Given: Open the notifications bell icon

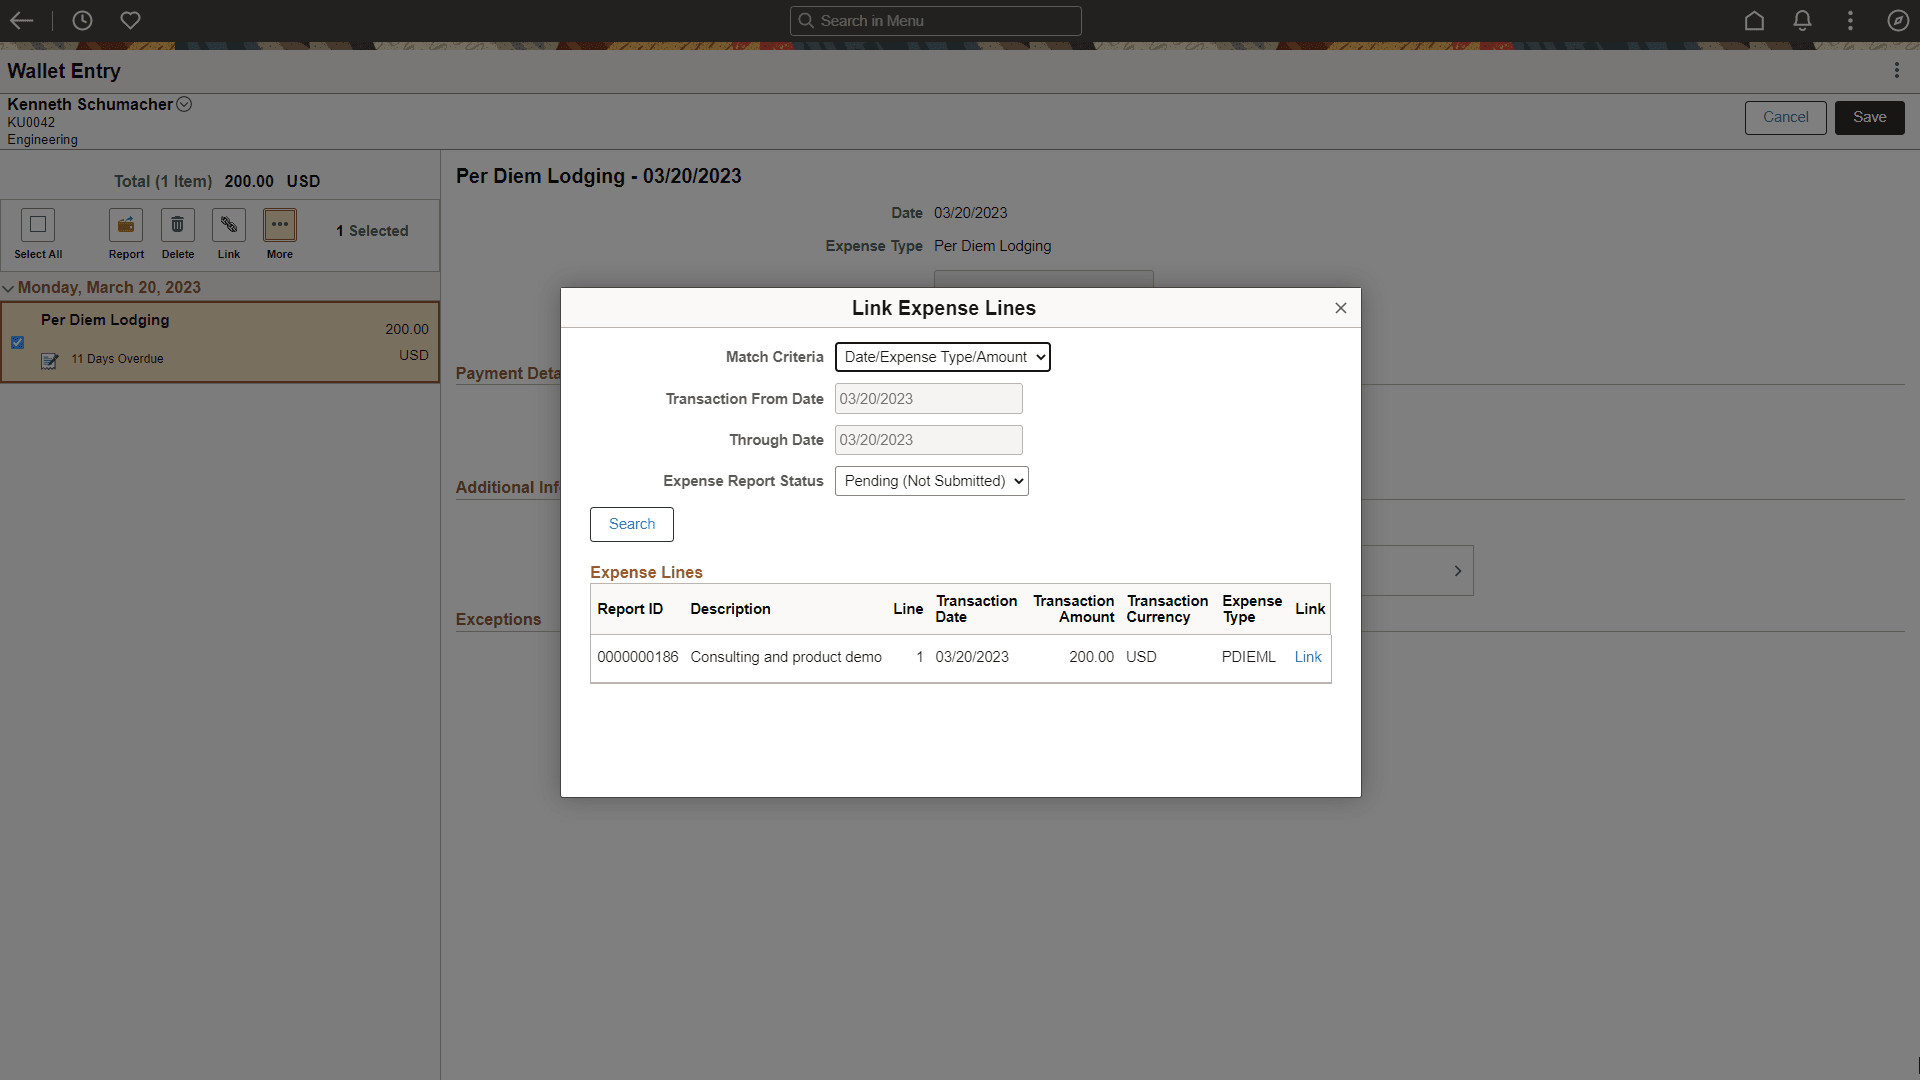Looking at the screenshot, I should click(1802, 20).
